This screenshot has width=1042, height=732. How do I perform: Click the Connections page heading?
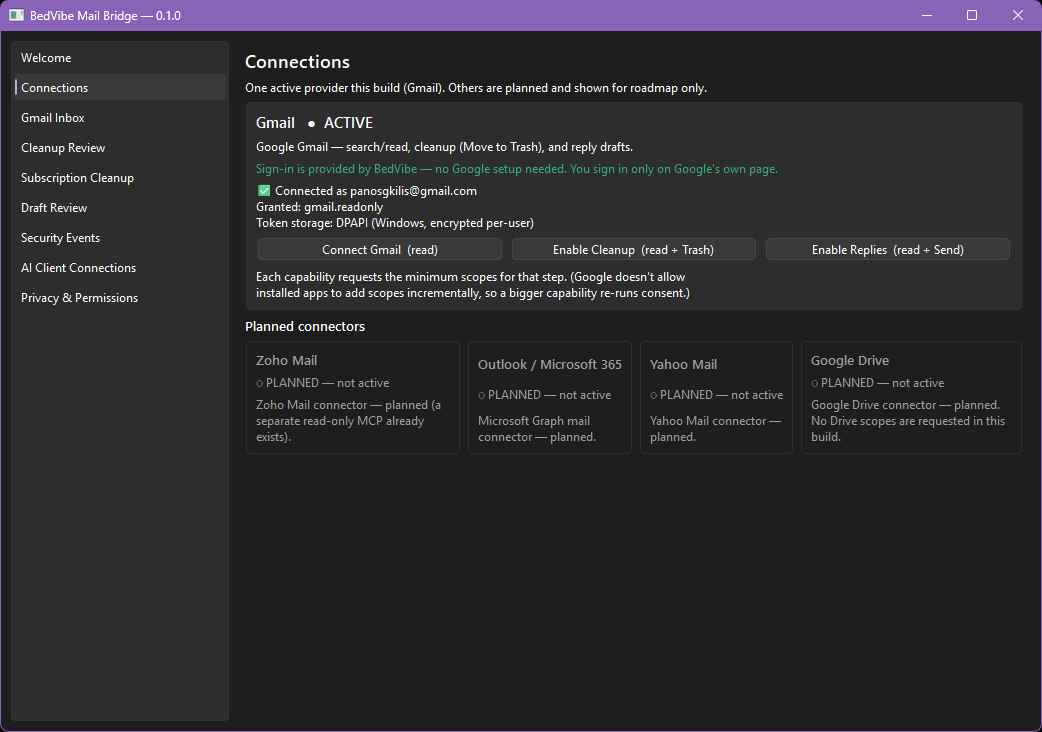click(297, 62)
